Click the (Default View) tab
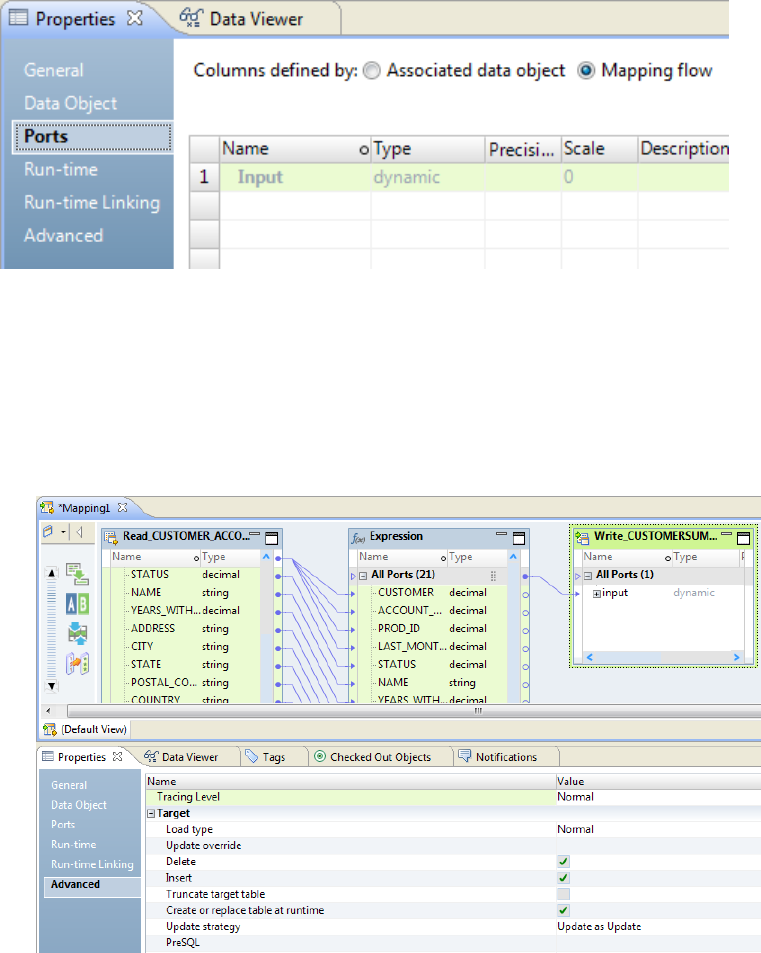 [x=86, y=729]
